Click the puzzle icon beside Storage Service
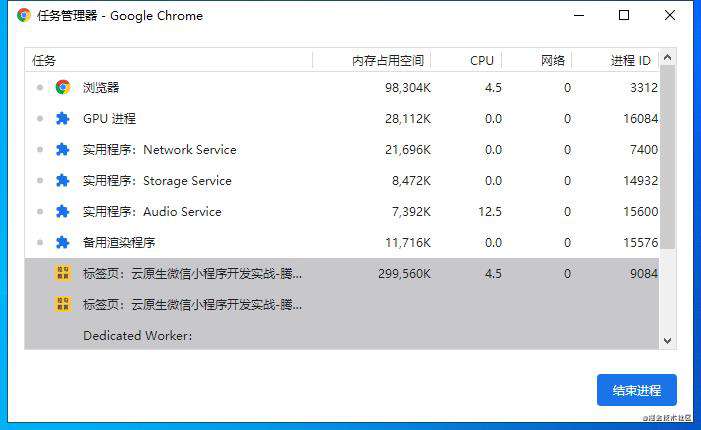The width and height of the screenshot is (701, 430). pyautogui.click(x=63, y=181)
